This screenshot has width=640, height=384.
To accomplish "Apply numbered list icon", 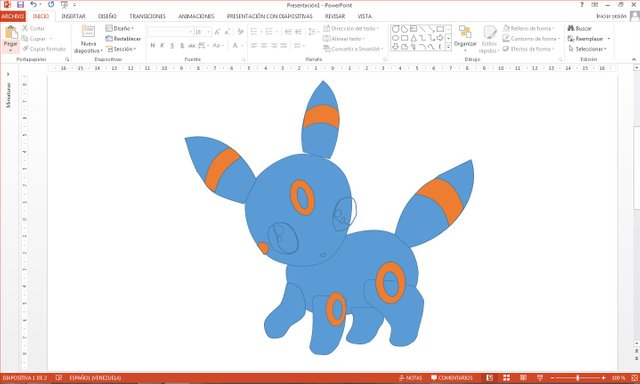I will (269, 32).
